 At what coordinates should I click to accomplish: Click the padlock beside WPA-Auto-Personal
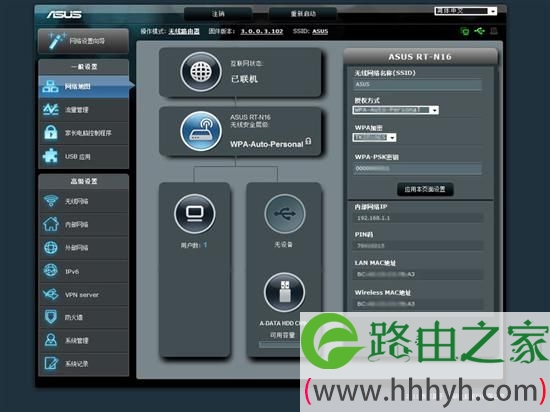point(308,141)
